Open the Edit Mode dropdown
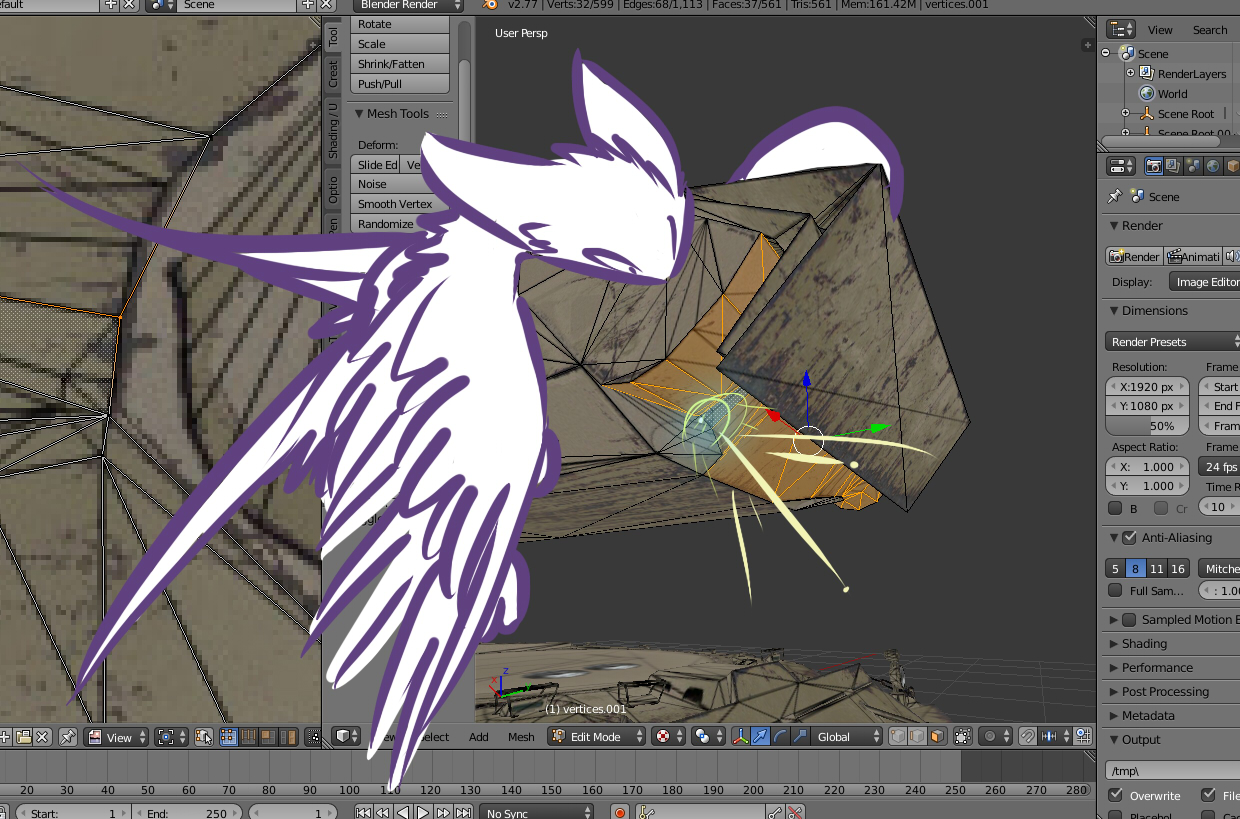Screen dimensions: 1240x819 click(596, 737)
